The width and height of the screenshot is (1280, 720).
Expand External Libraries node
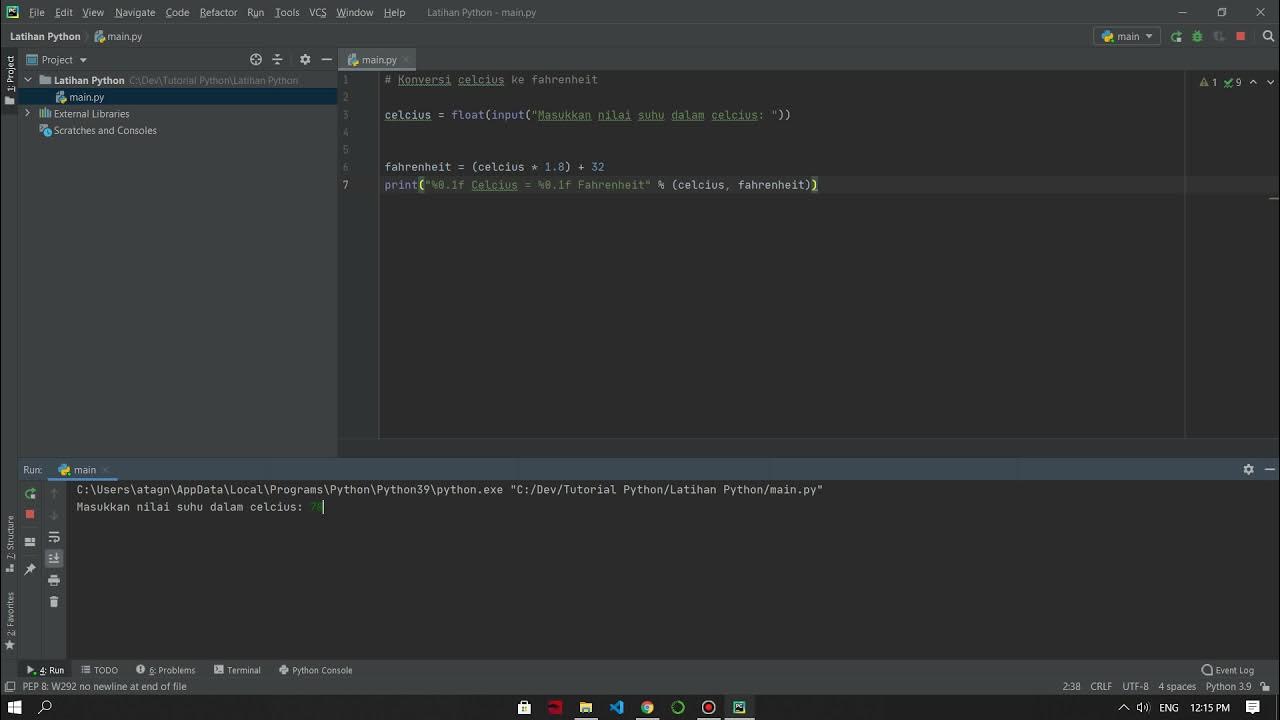tap(28, 114)
